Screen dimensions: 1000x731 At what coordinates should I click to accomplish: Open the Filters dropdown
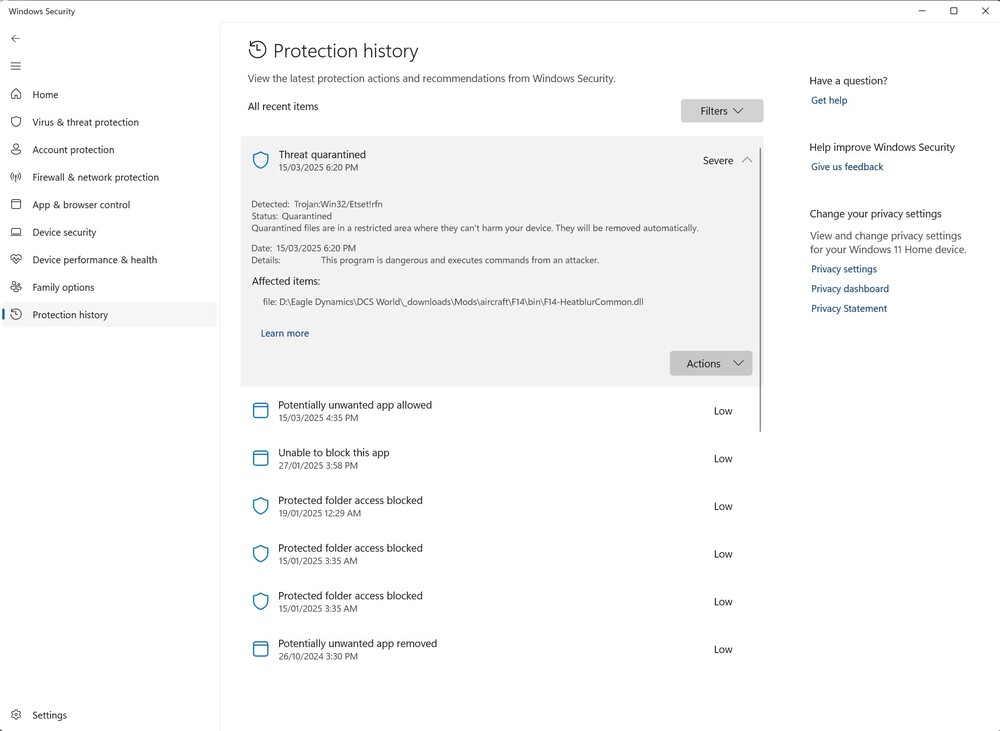721,111
